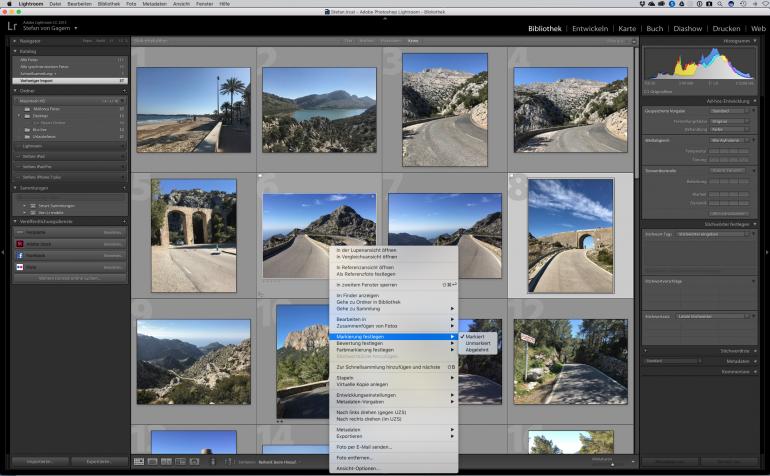The image size is (770, 476).
Task: Toggle the sort direction icon in toolbar
Action: [228, 462]
